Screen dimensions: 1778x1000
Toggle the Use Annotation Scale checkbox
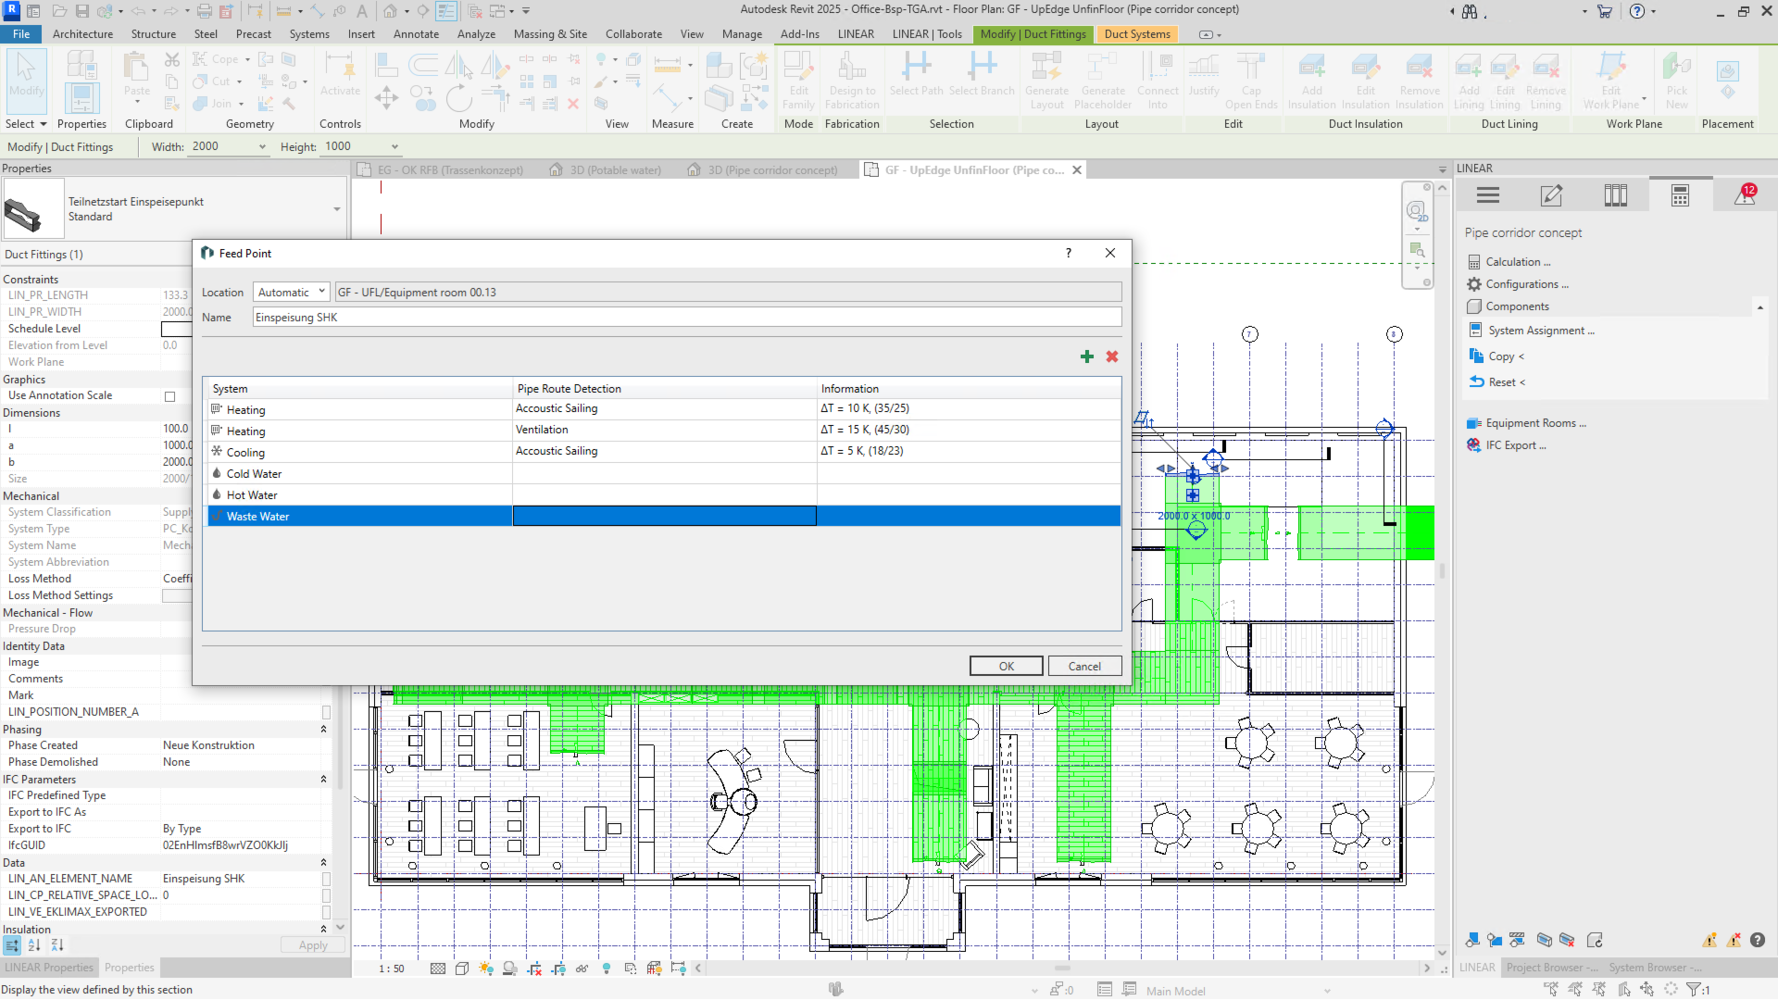pyautogui.click(x=170, y=397)
